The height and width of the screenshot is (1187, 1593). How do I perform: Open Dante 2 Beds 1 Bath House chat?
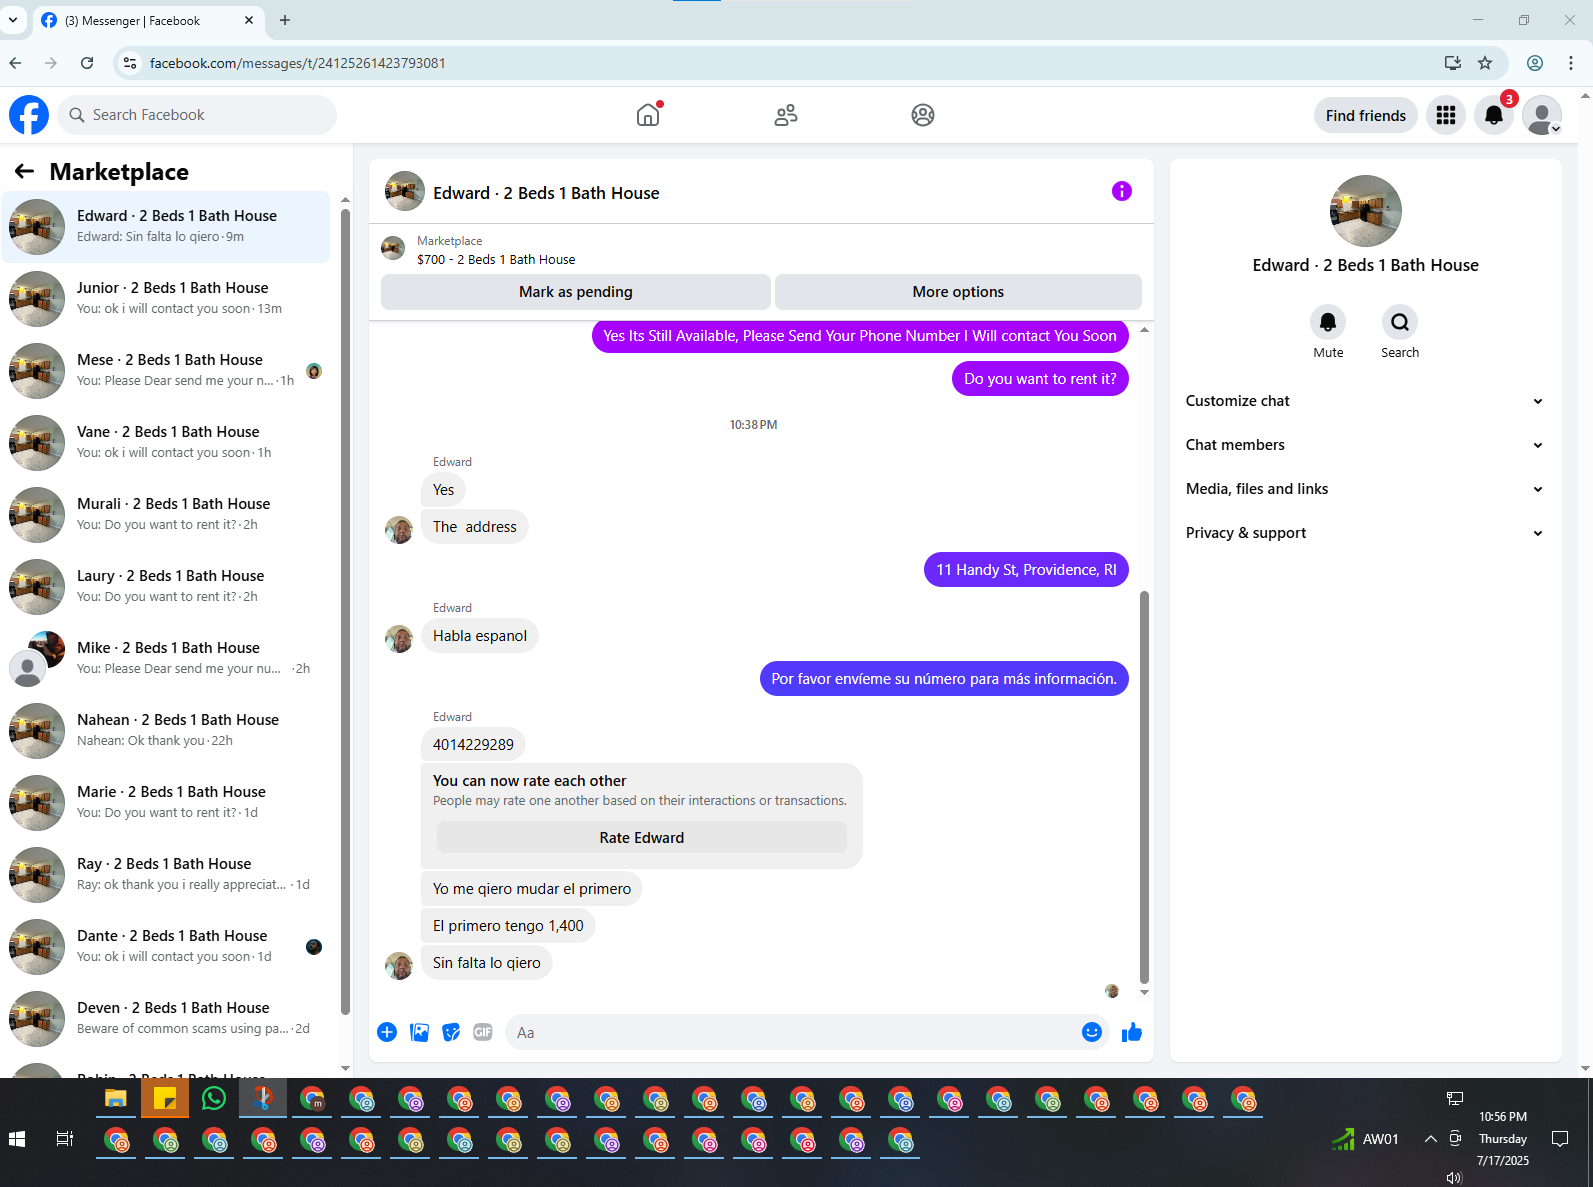(166, 947)
